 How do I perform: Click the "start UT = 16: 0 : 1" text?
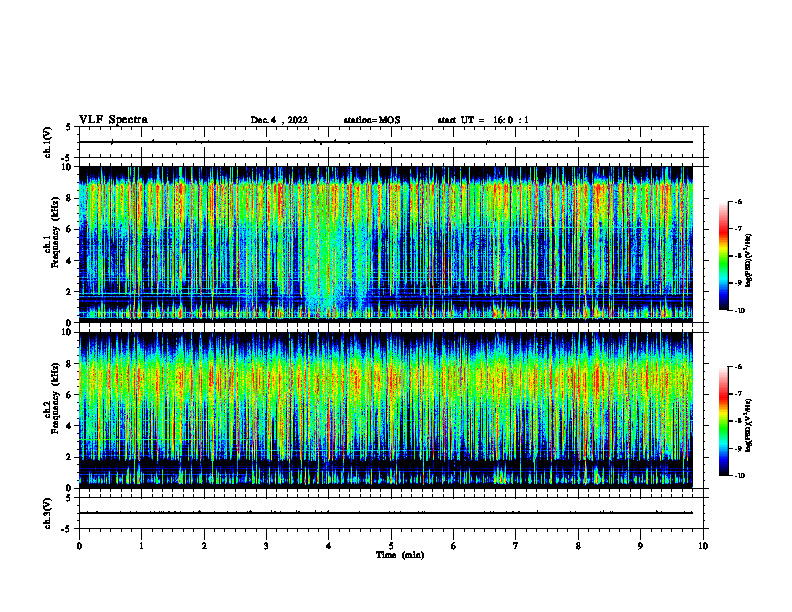483,120
